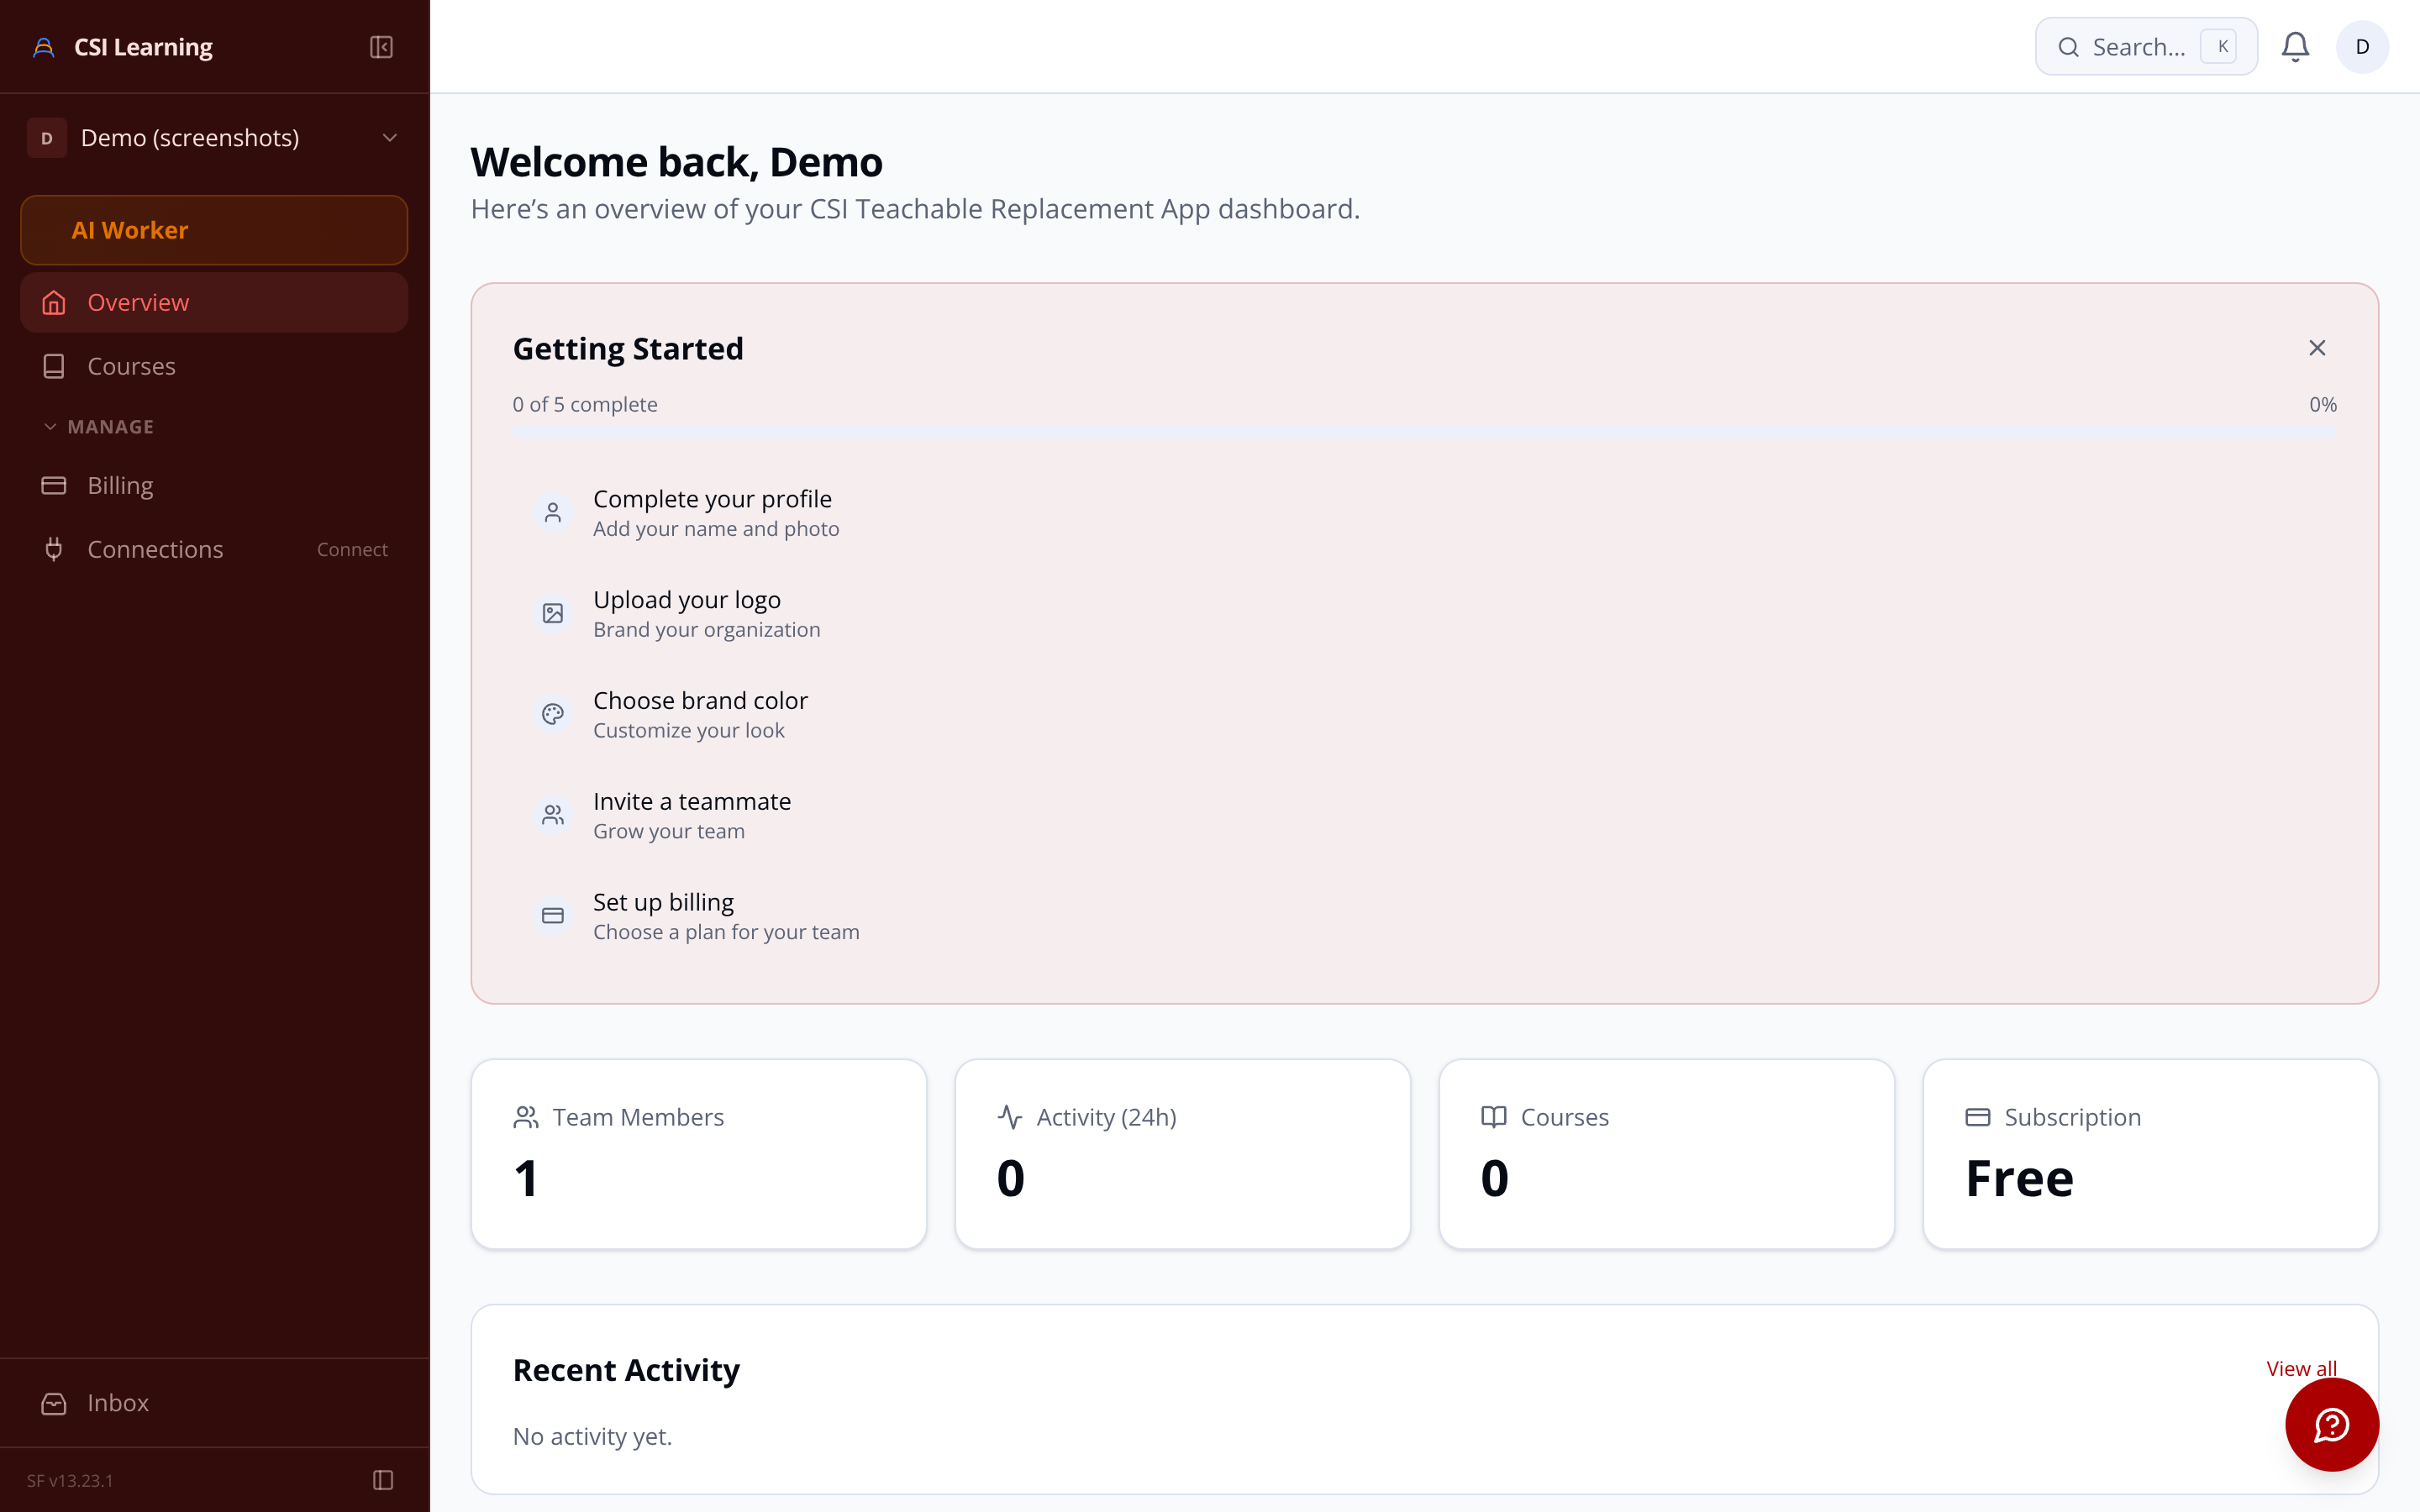
Task: Open the Courses page in sidebar
Action: coord(214,366)
